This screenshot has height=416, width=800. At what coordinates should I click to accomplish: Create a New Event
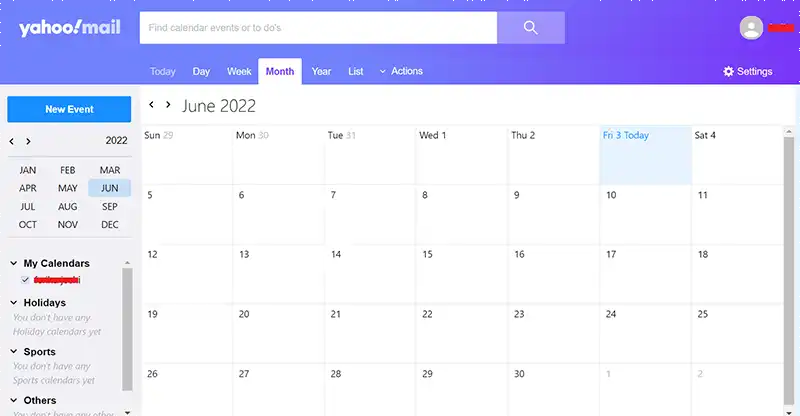click(69, 109)
